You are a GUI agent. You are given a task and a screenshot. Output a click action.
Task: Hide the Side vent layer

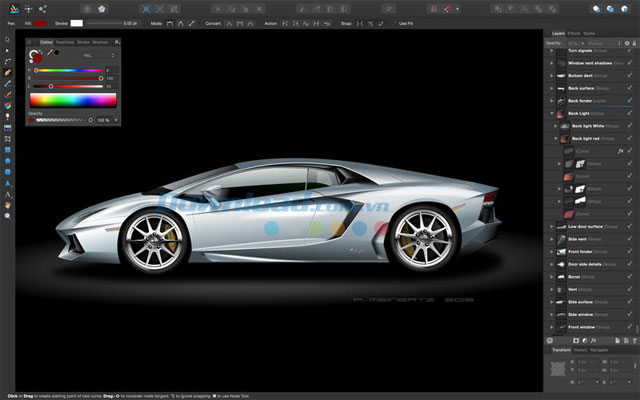pos(630,239)
